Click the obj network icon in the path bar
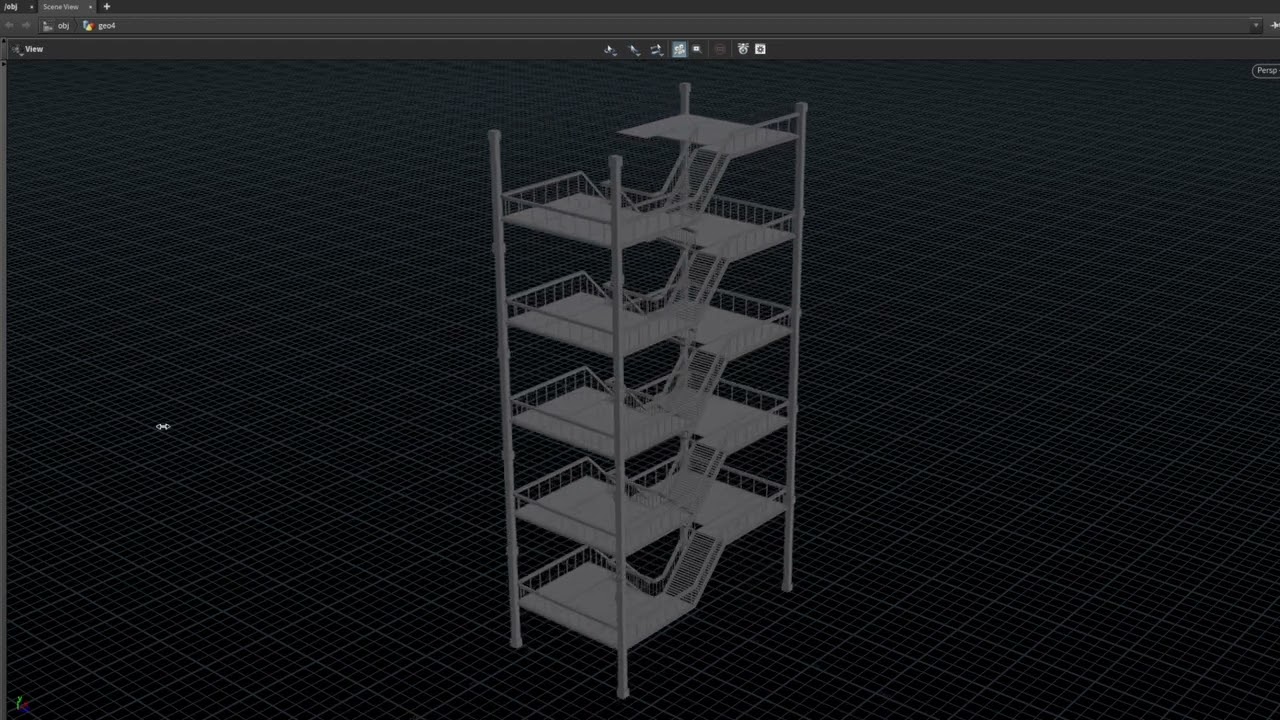Viewport: 1280px width, 720px height. [x=48, y=25]
